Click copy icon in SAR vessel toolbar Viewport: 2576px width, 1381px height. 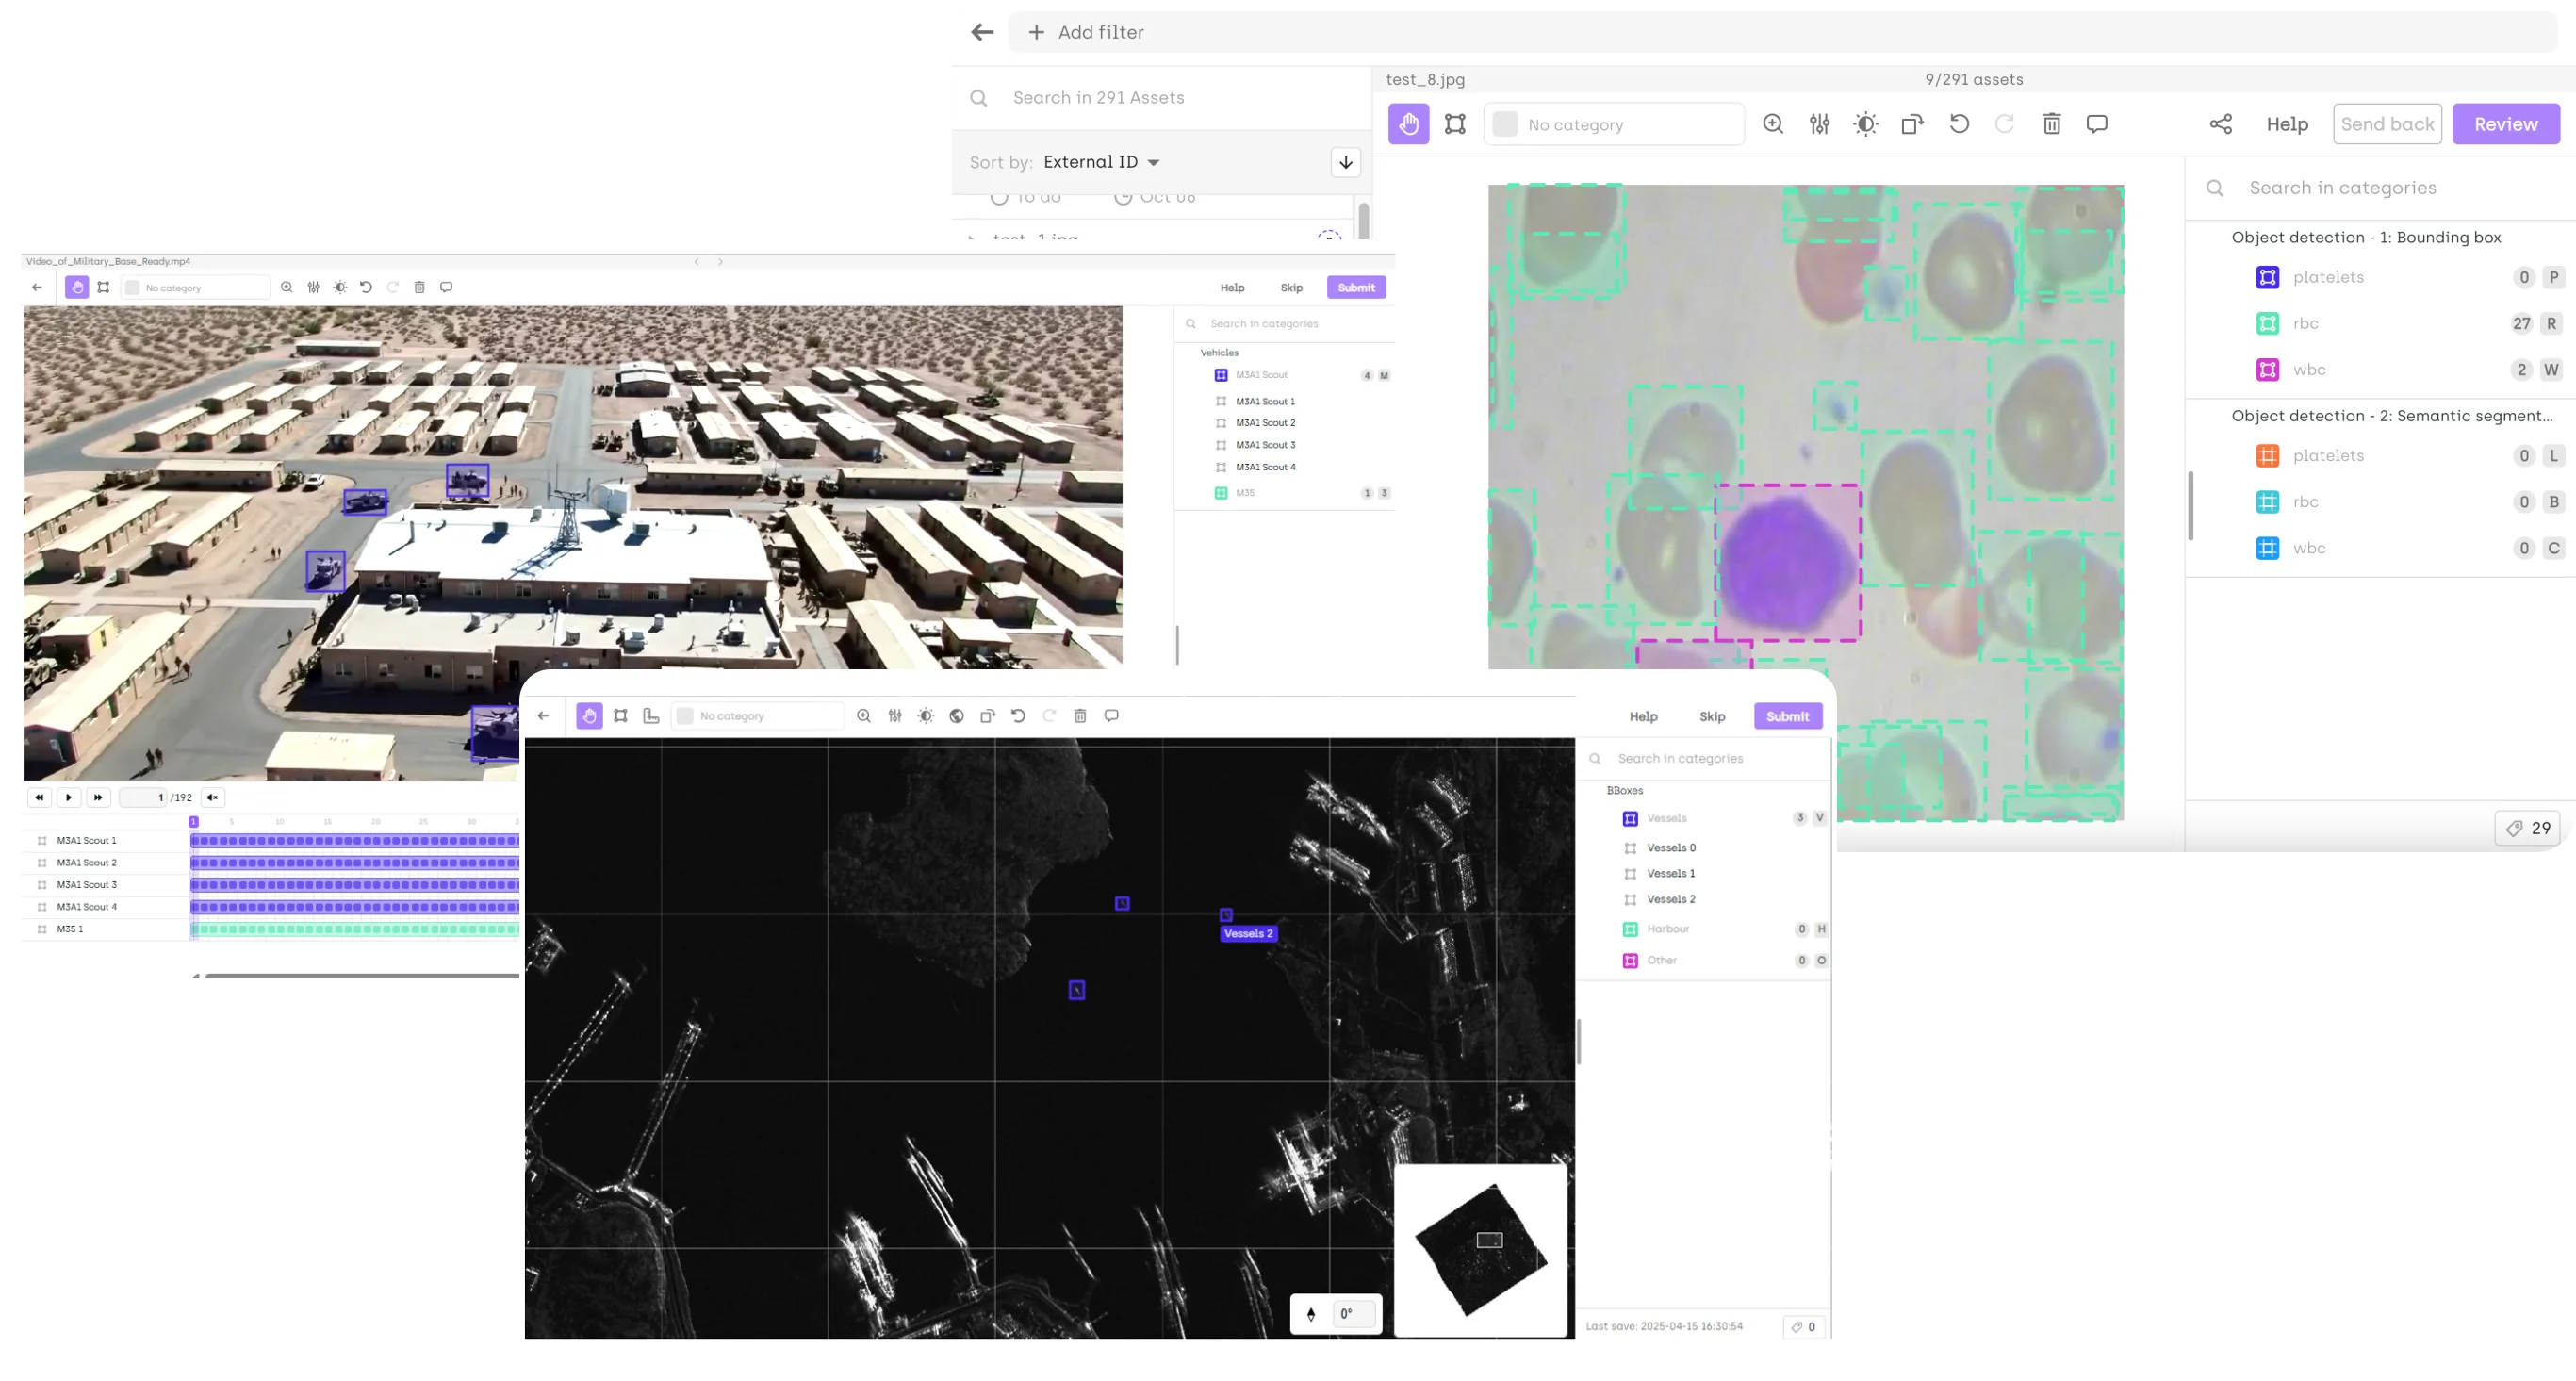(x=988, y=716)
